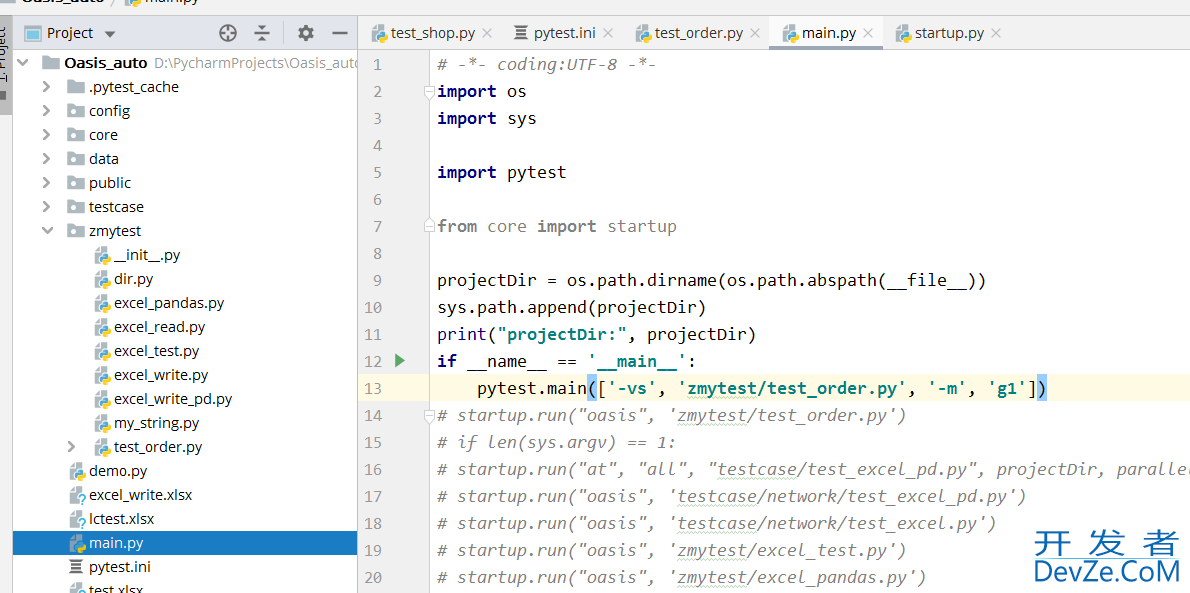Click the projectDir assignment line
The image size is (1190, 593).
(711, 281)
